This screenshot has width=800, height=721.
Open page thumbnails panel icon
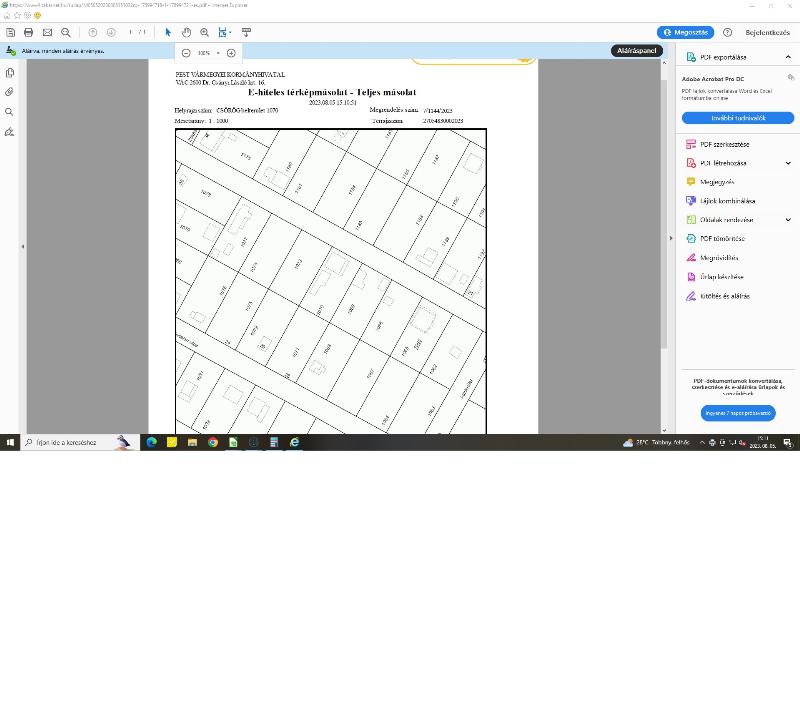point(9,73)
